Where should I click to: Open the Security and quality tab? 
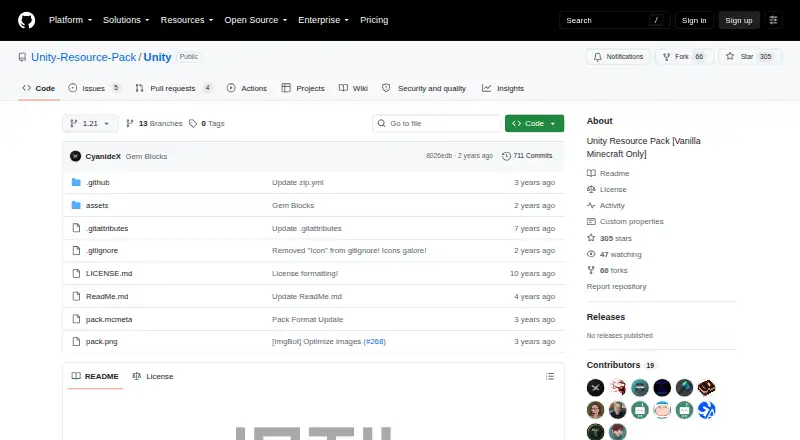point(424,88)
